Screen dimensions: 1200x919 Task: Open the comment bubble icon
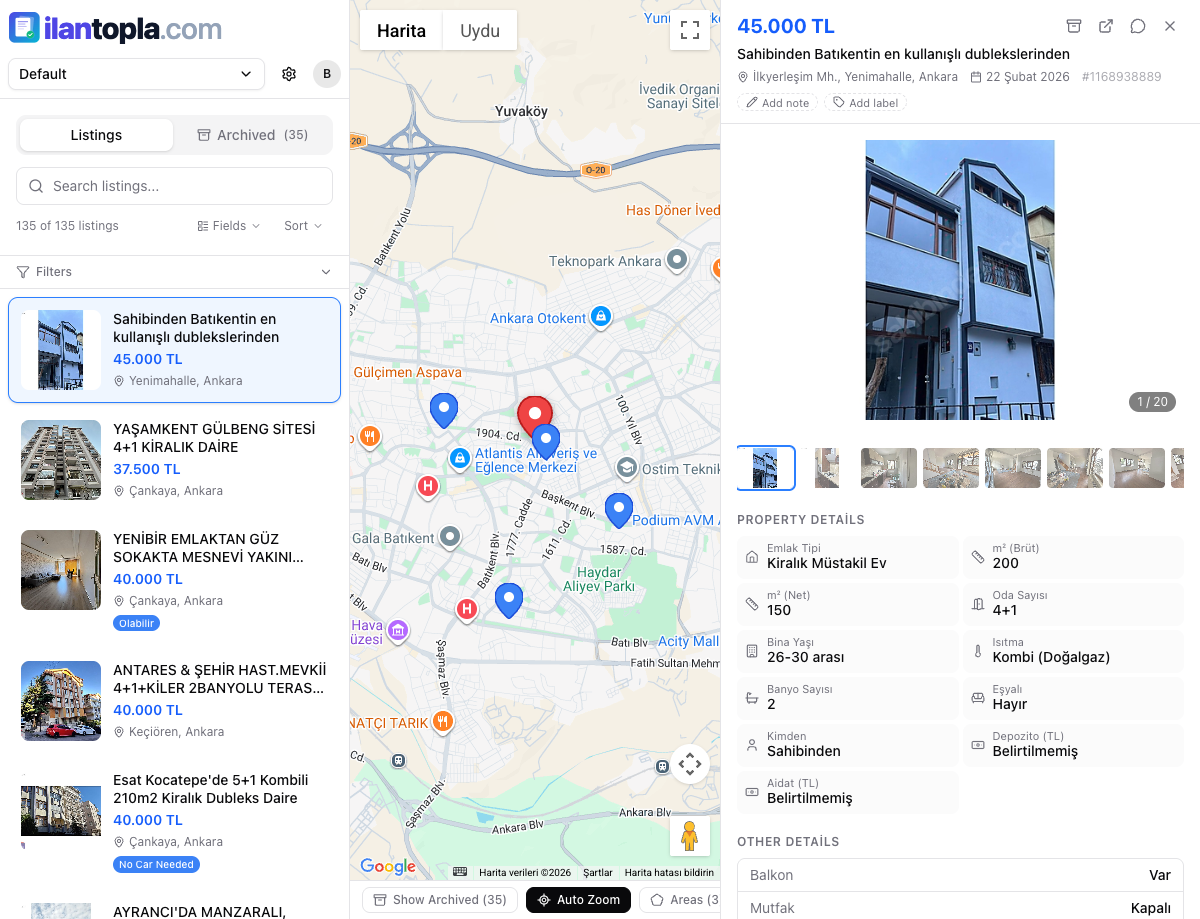1138,26
